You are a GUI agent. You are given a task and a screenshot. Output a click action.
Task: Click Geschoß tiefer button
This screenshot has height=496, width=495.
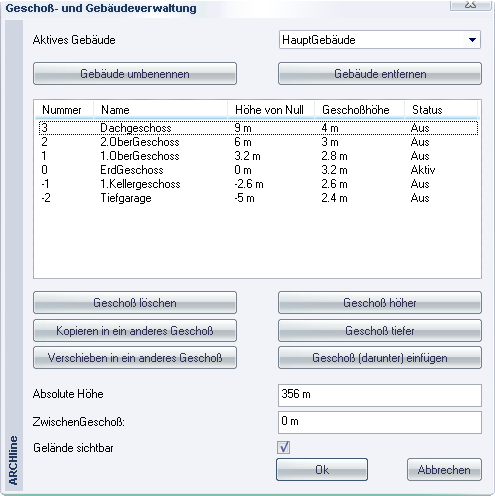pos(380,331)
